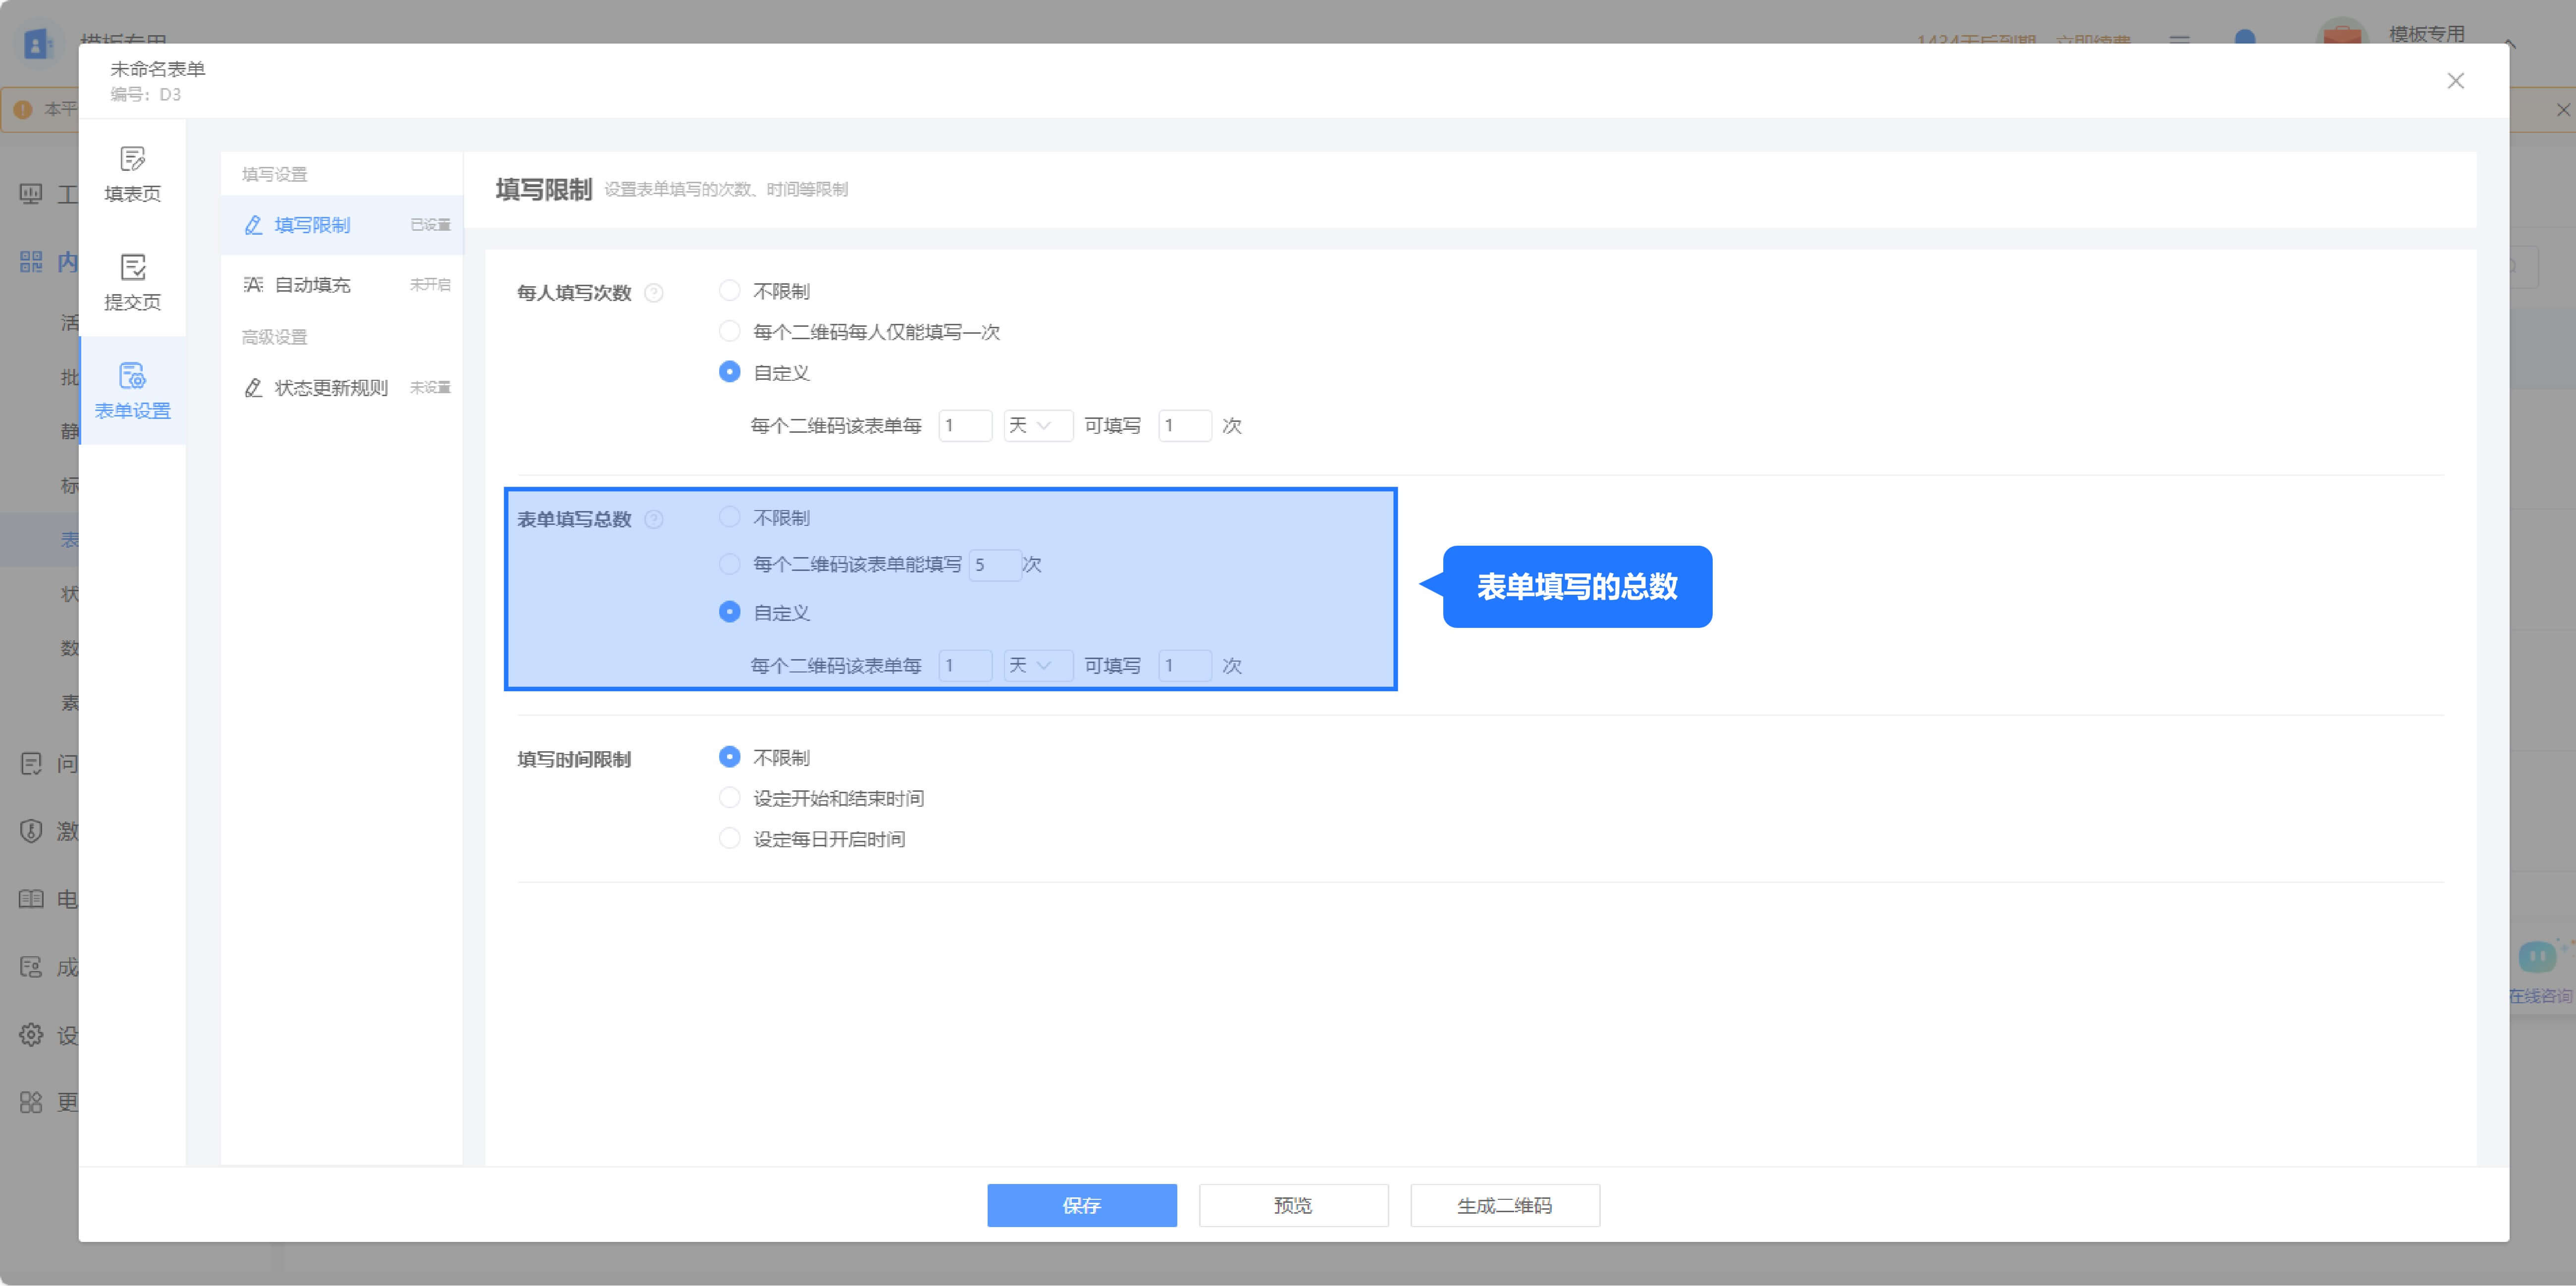Click help icon beside 每人填写次数

[654, 293]
